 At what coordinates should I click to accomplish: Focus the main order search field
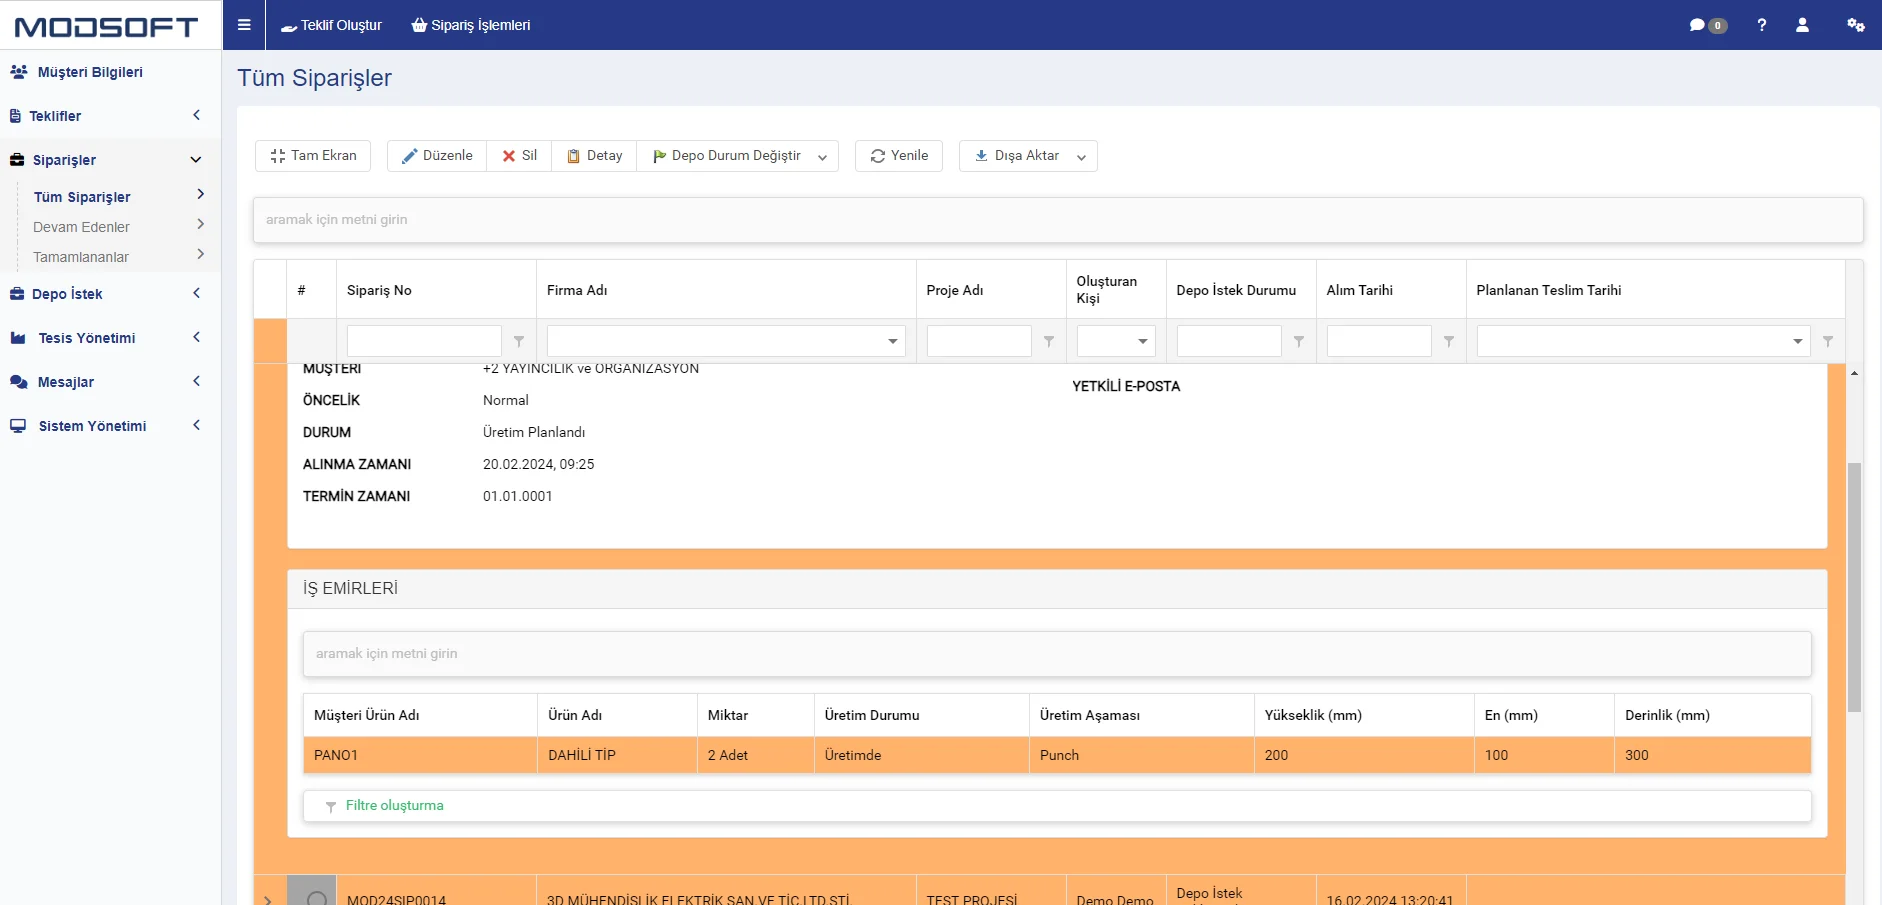[1058, 220]
